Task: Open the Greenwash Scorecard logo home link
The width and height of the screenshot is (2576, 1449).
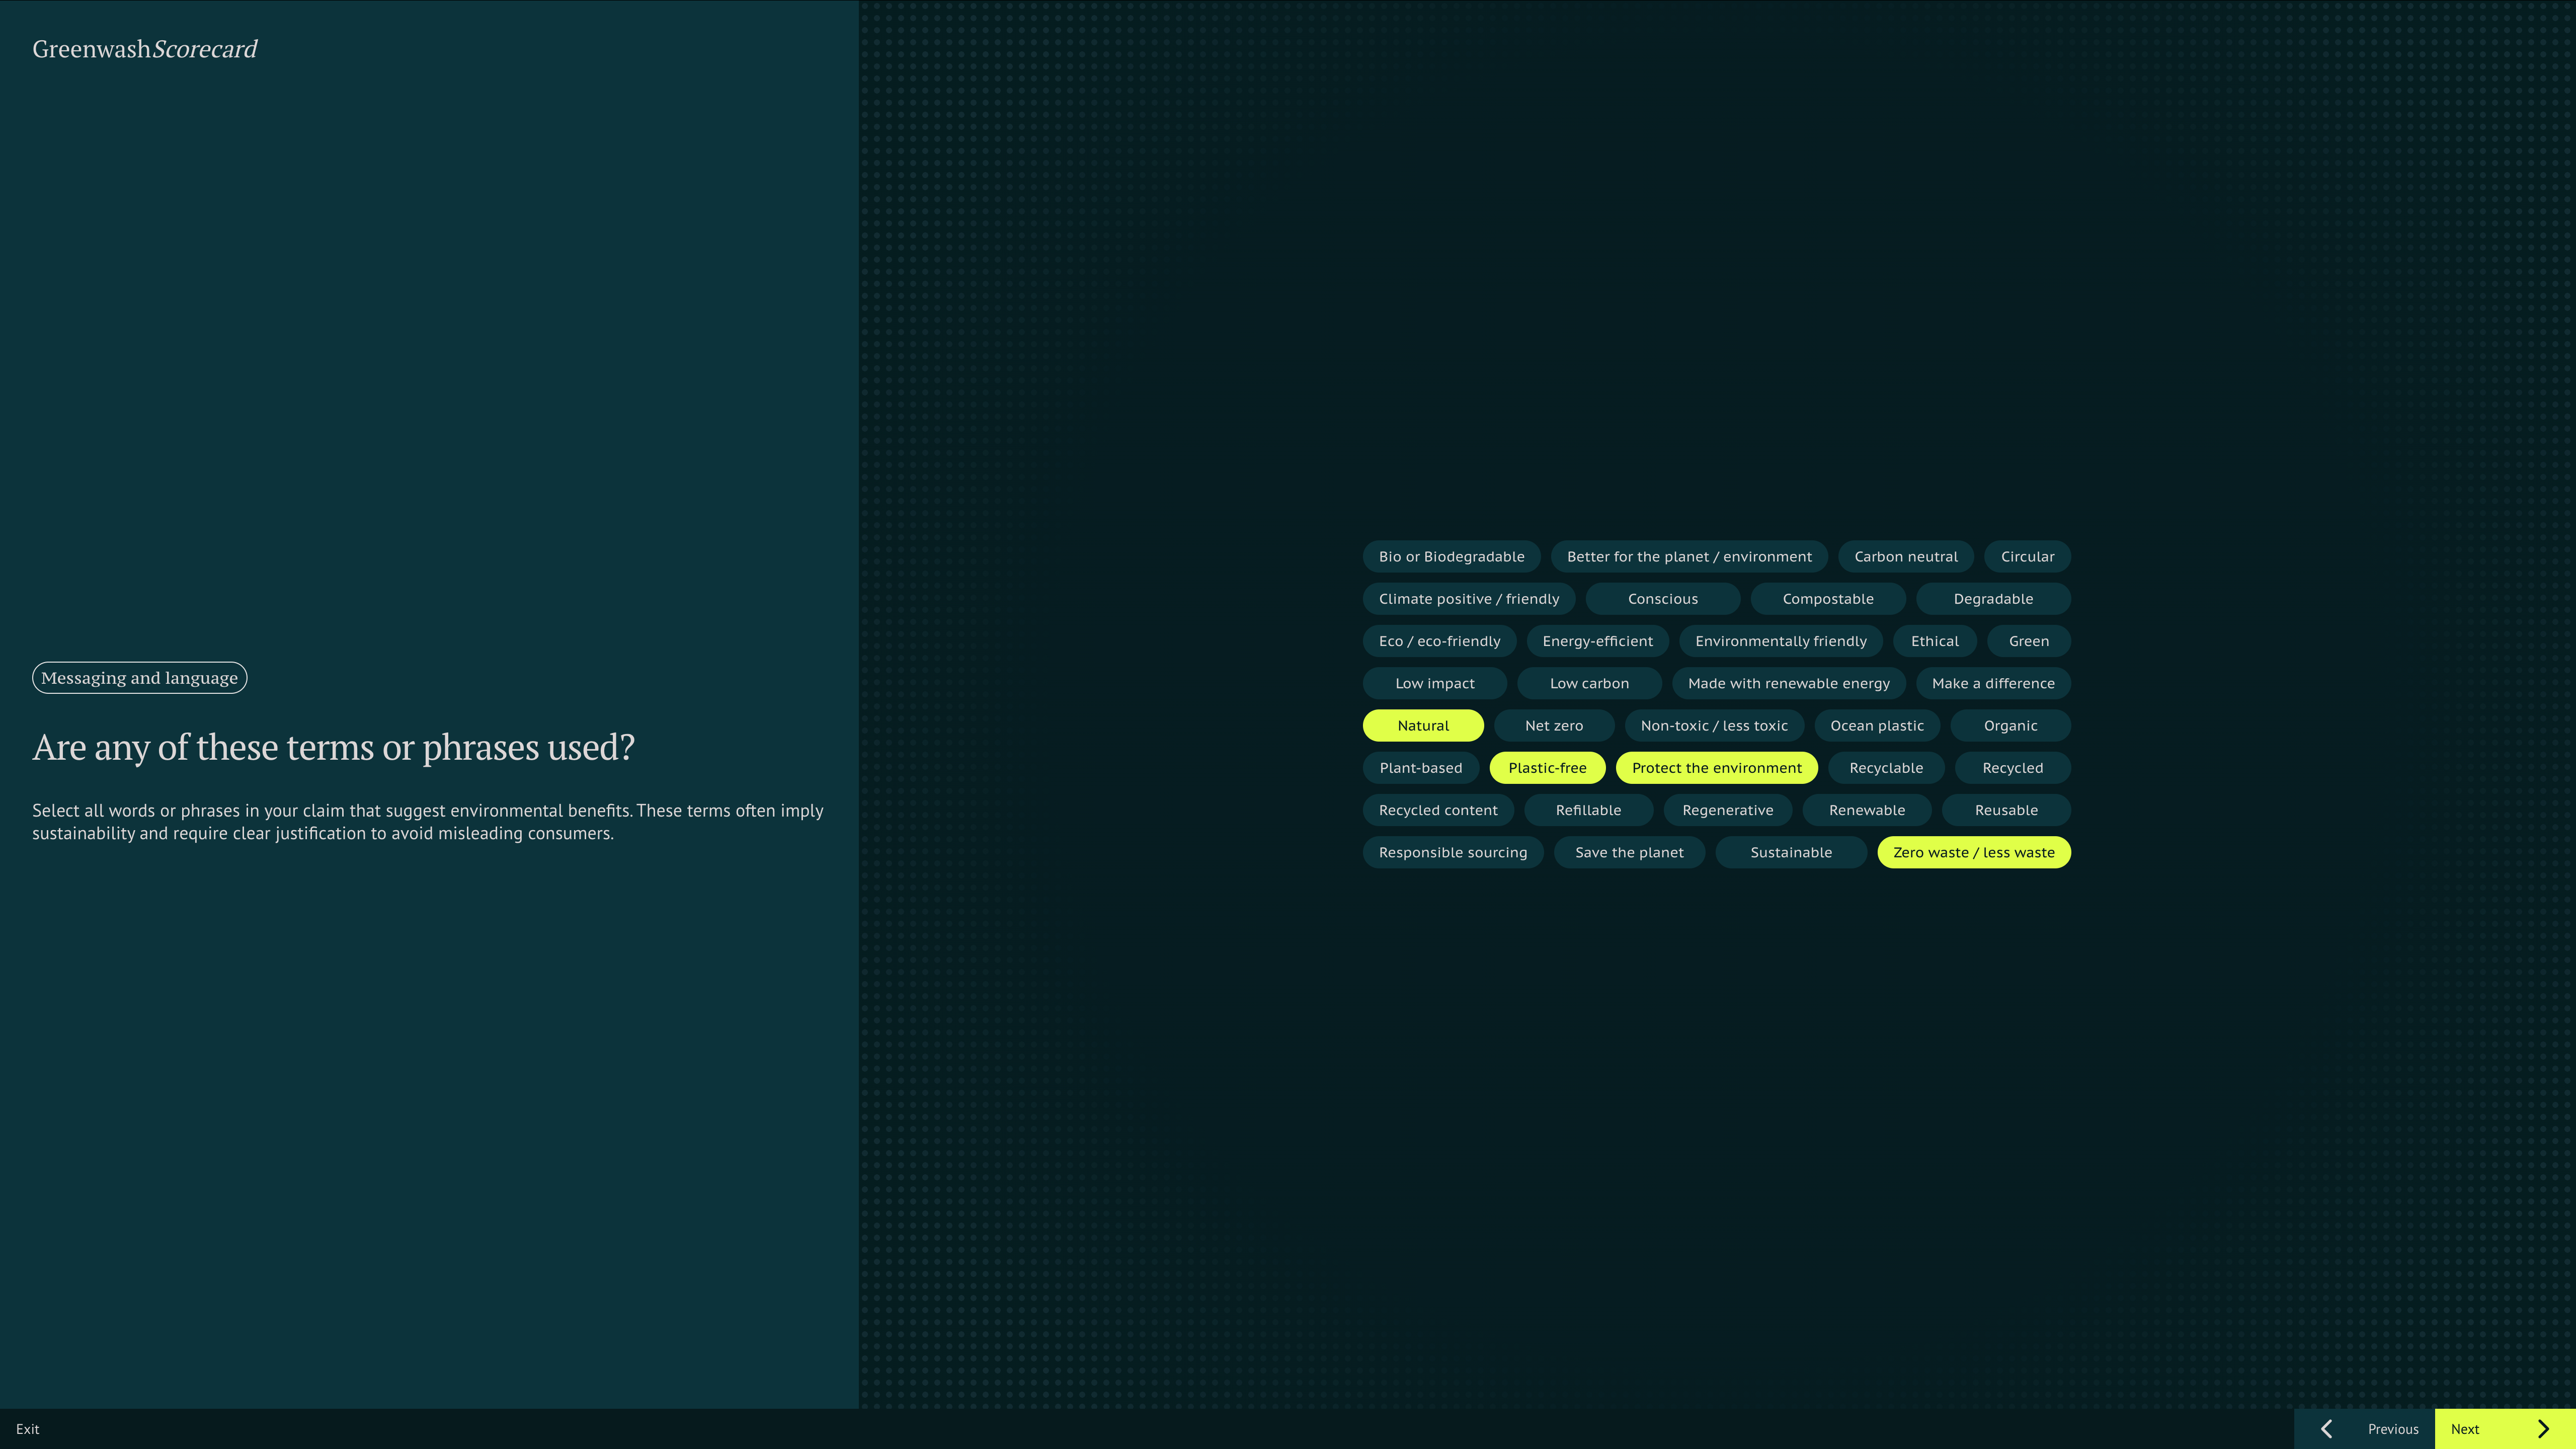Action: click(145, 49)
